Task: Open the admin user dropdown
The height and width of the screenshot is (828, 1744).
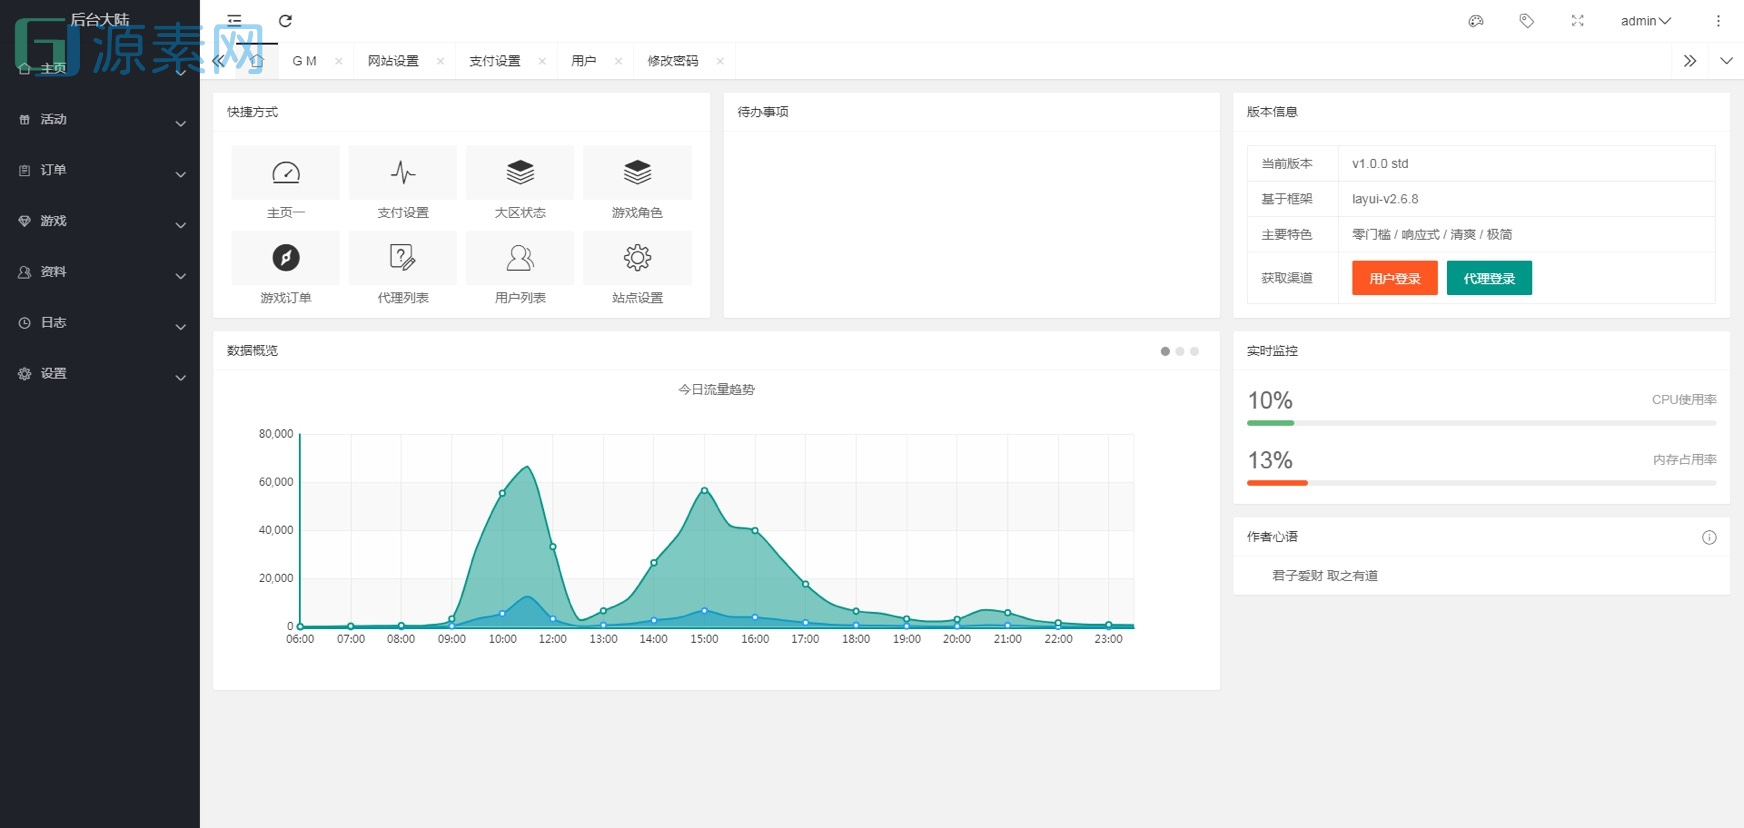Action: [x=1645, y=21]
